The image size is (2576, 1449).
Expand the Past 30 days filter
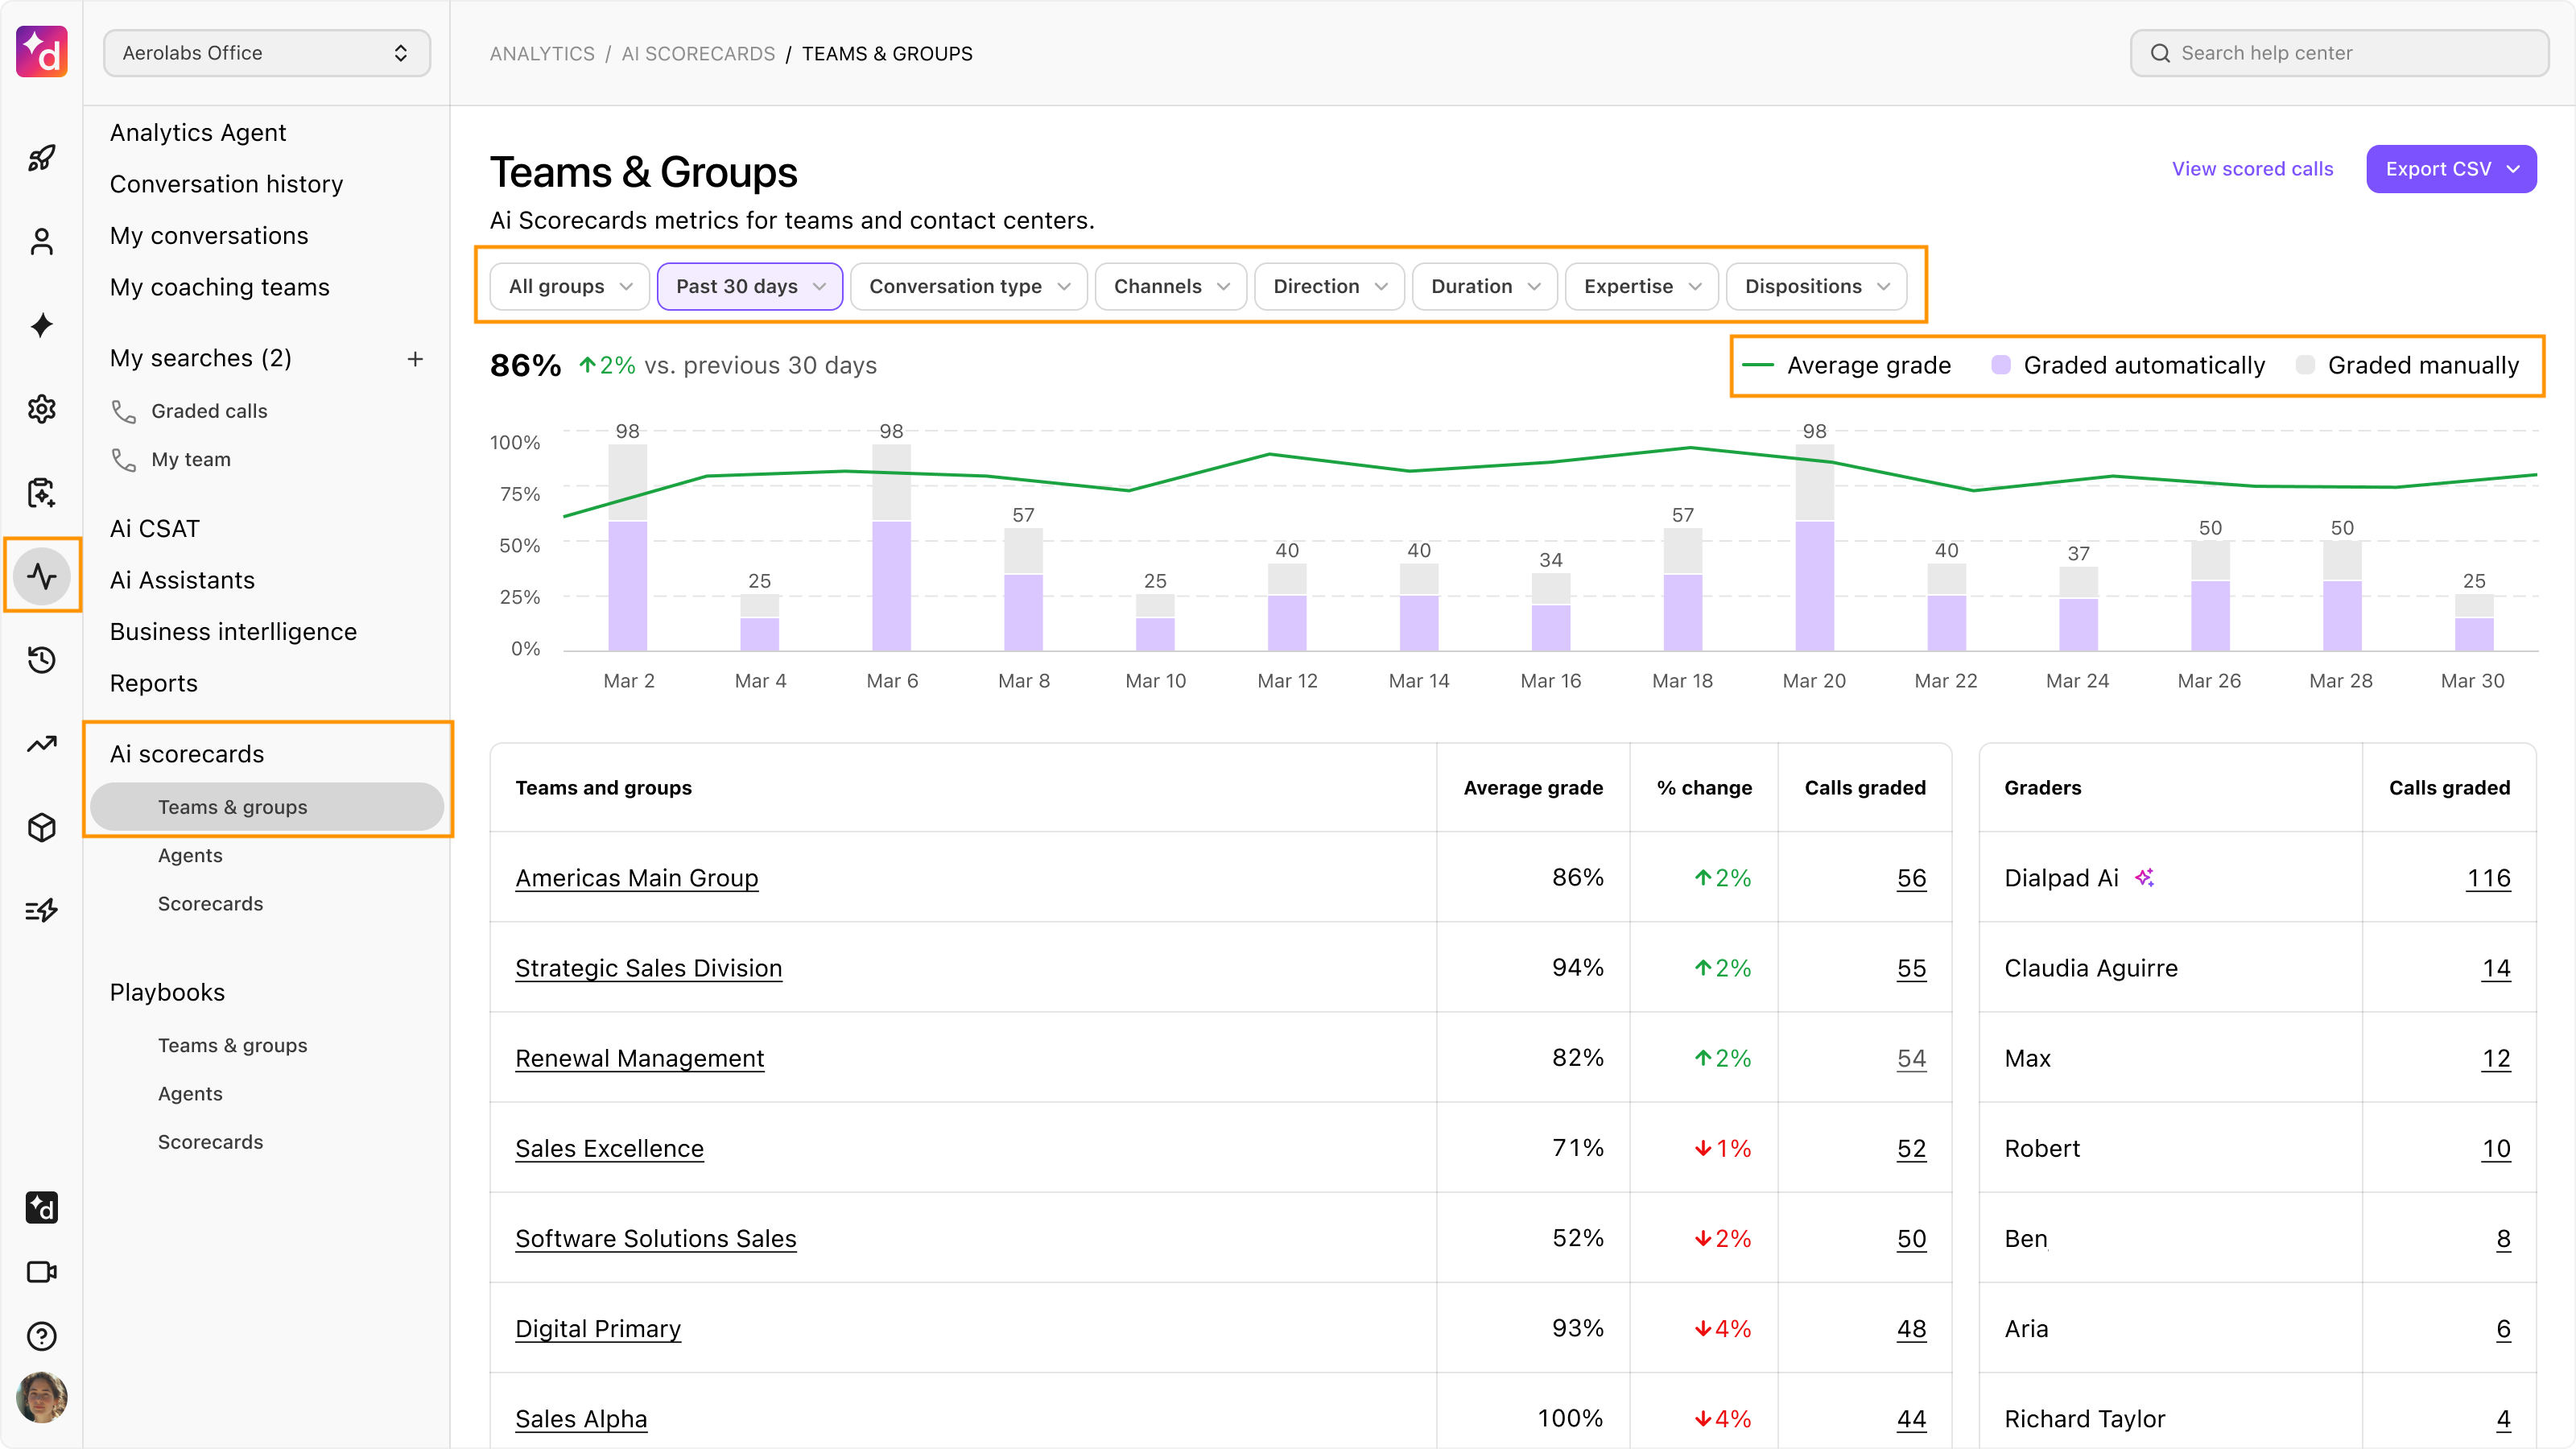pyautogui.click(x=750, y=286)
